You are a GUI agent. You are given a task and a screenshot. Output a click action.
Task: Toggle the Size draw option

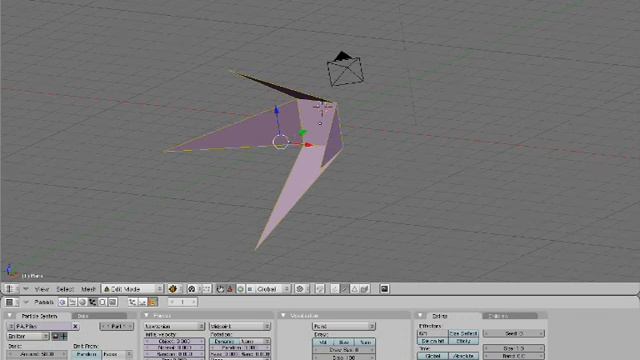344,342
